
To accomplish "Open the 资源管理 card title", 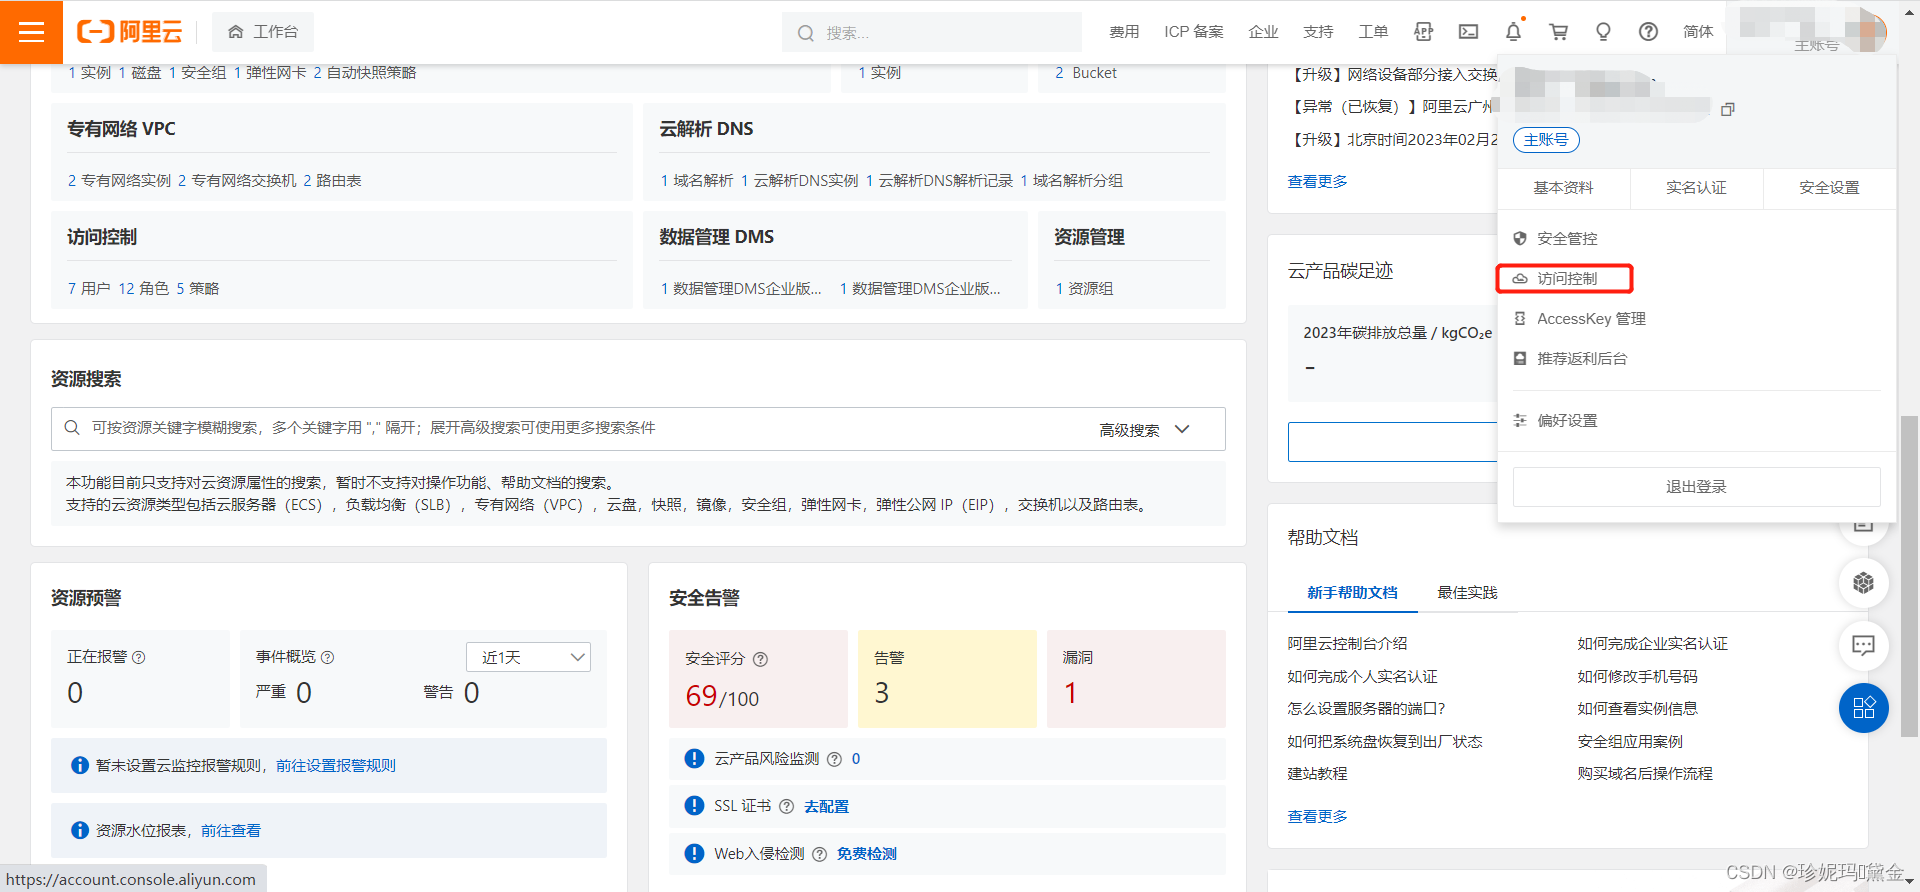I will click(1089, 237).
